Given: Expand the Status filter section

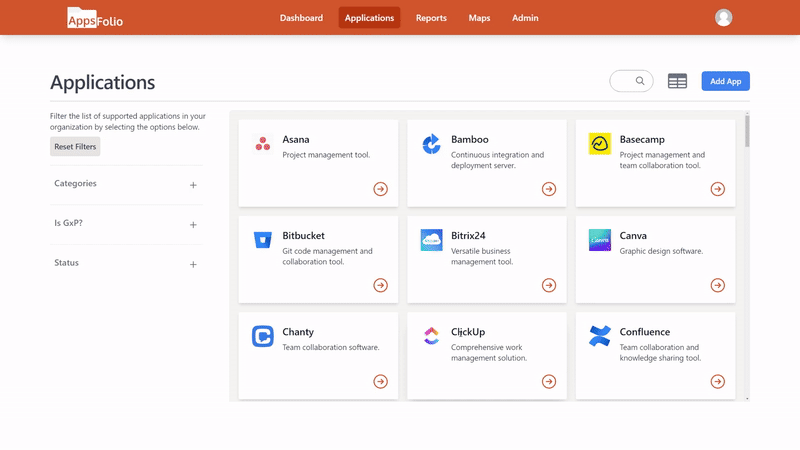Looking at the screenshot, I should pyautogui.click(x=193, y=264).
